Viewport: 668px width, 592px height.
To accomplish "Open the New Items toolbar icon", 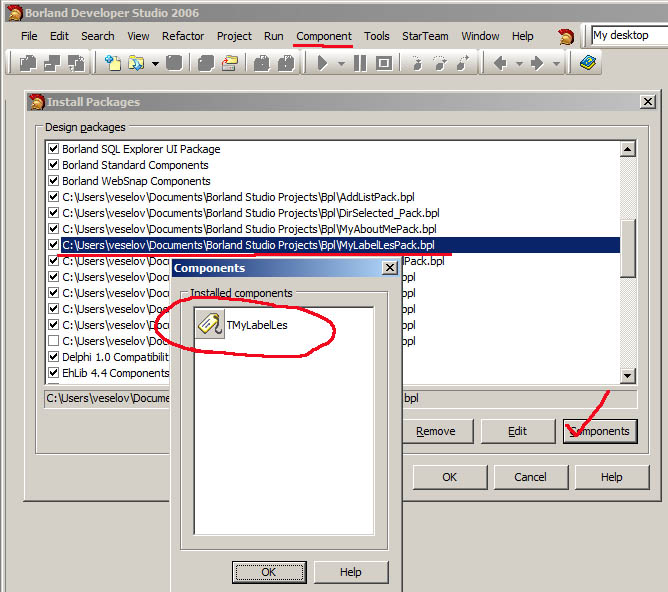I will [x=112, y=63].
